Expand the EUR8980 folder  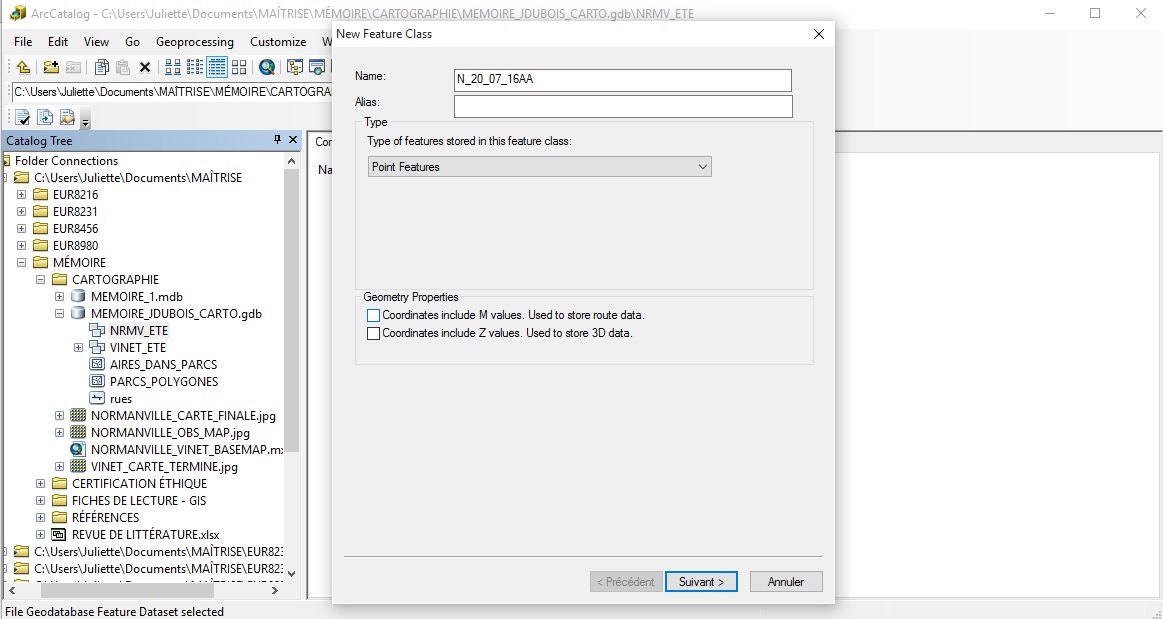tap(22, 246)
